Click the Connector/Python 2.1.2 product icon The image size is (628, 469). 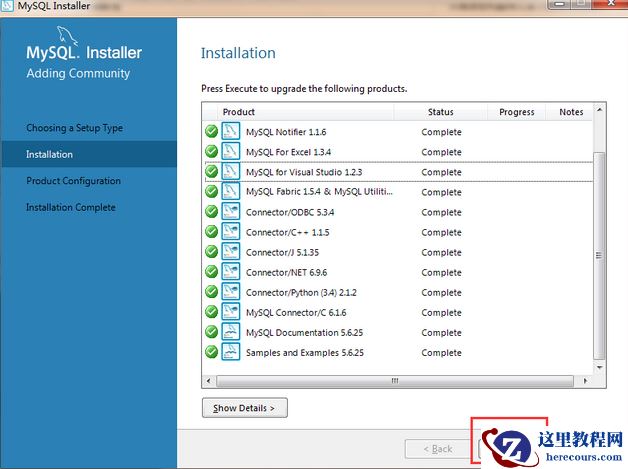click(x=231, y=291)
